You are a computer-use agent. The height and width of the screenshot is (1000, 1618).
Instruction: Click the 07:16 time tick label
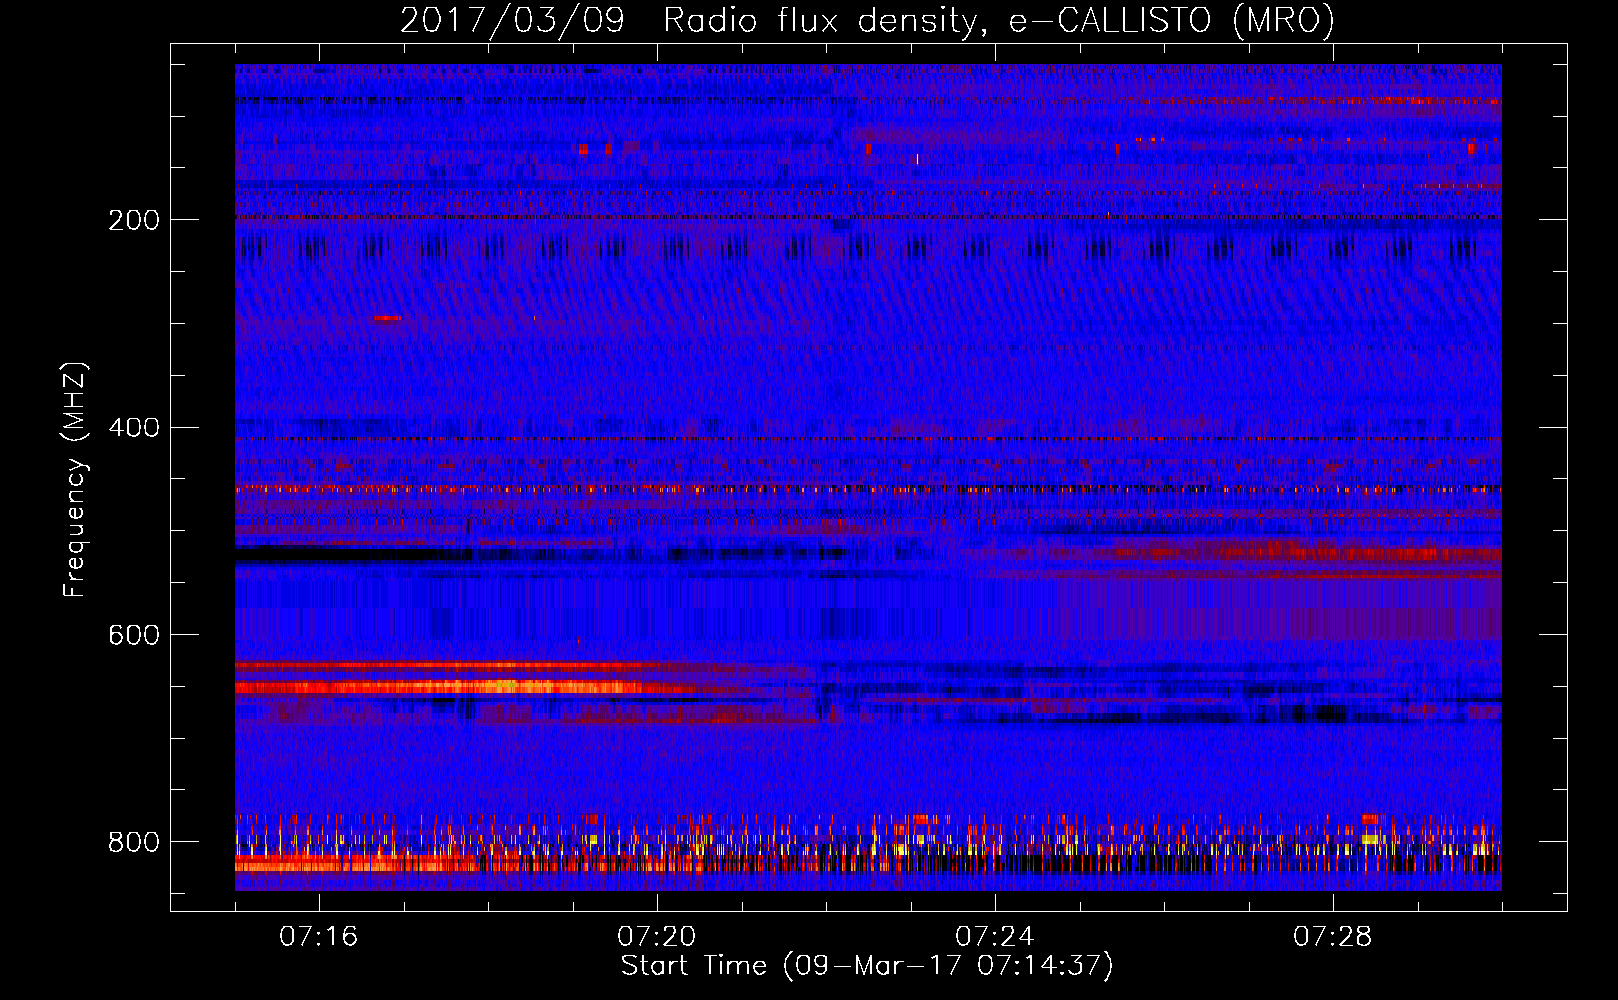click(319, 937)
